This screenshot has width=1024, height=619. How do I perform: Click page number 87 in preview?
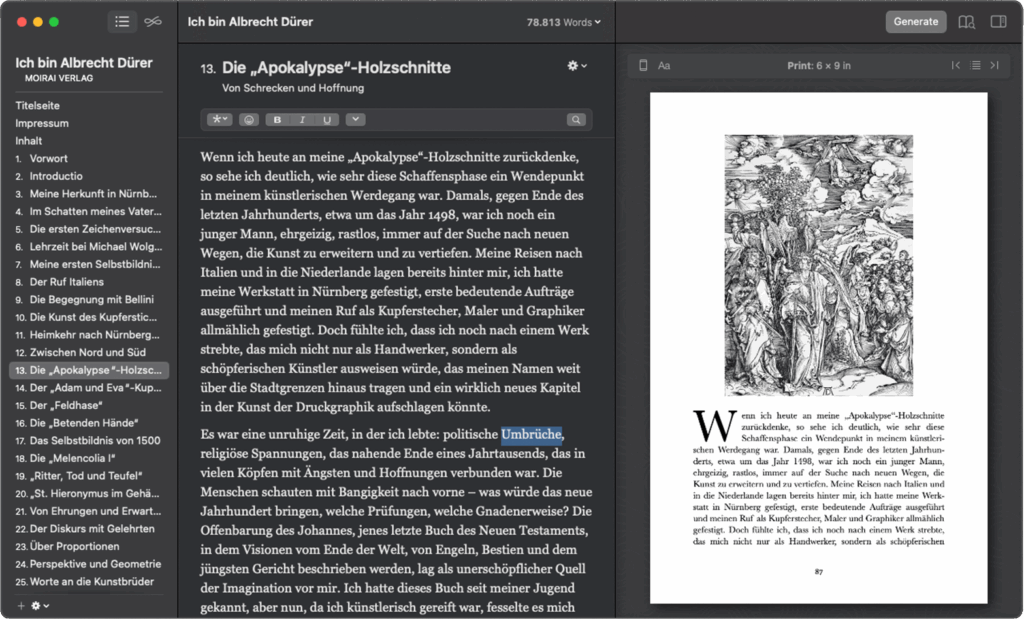[818, 571]
